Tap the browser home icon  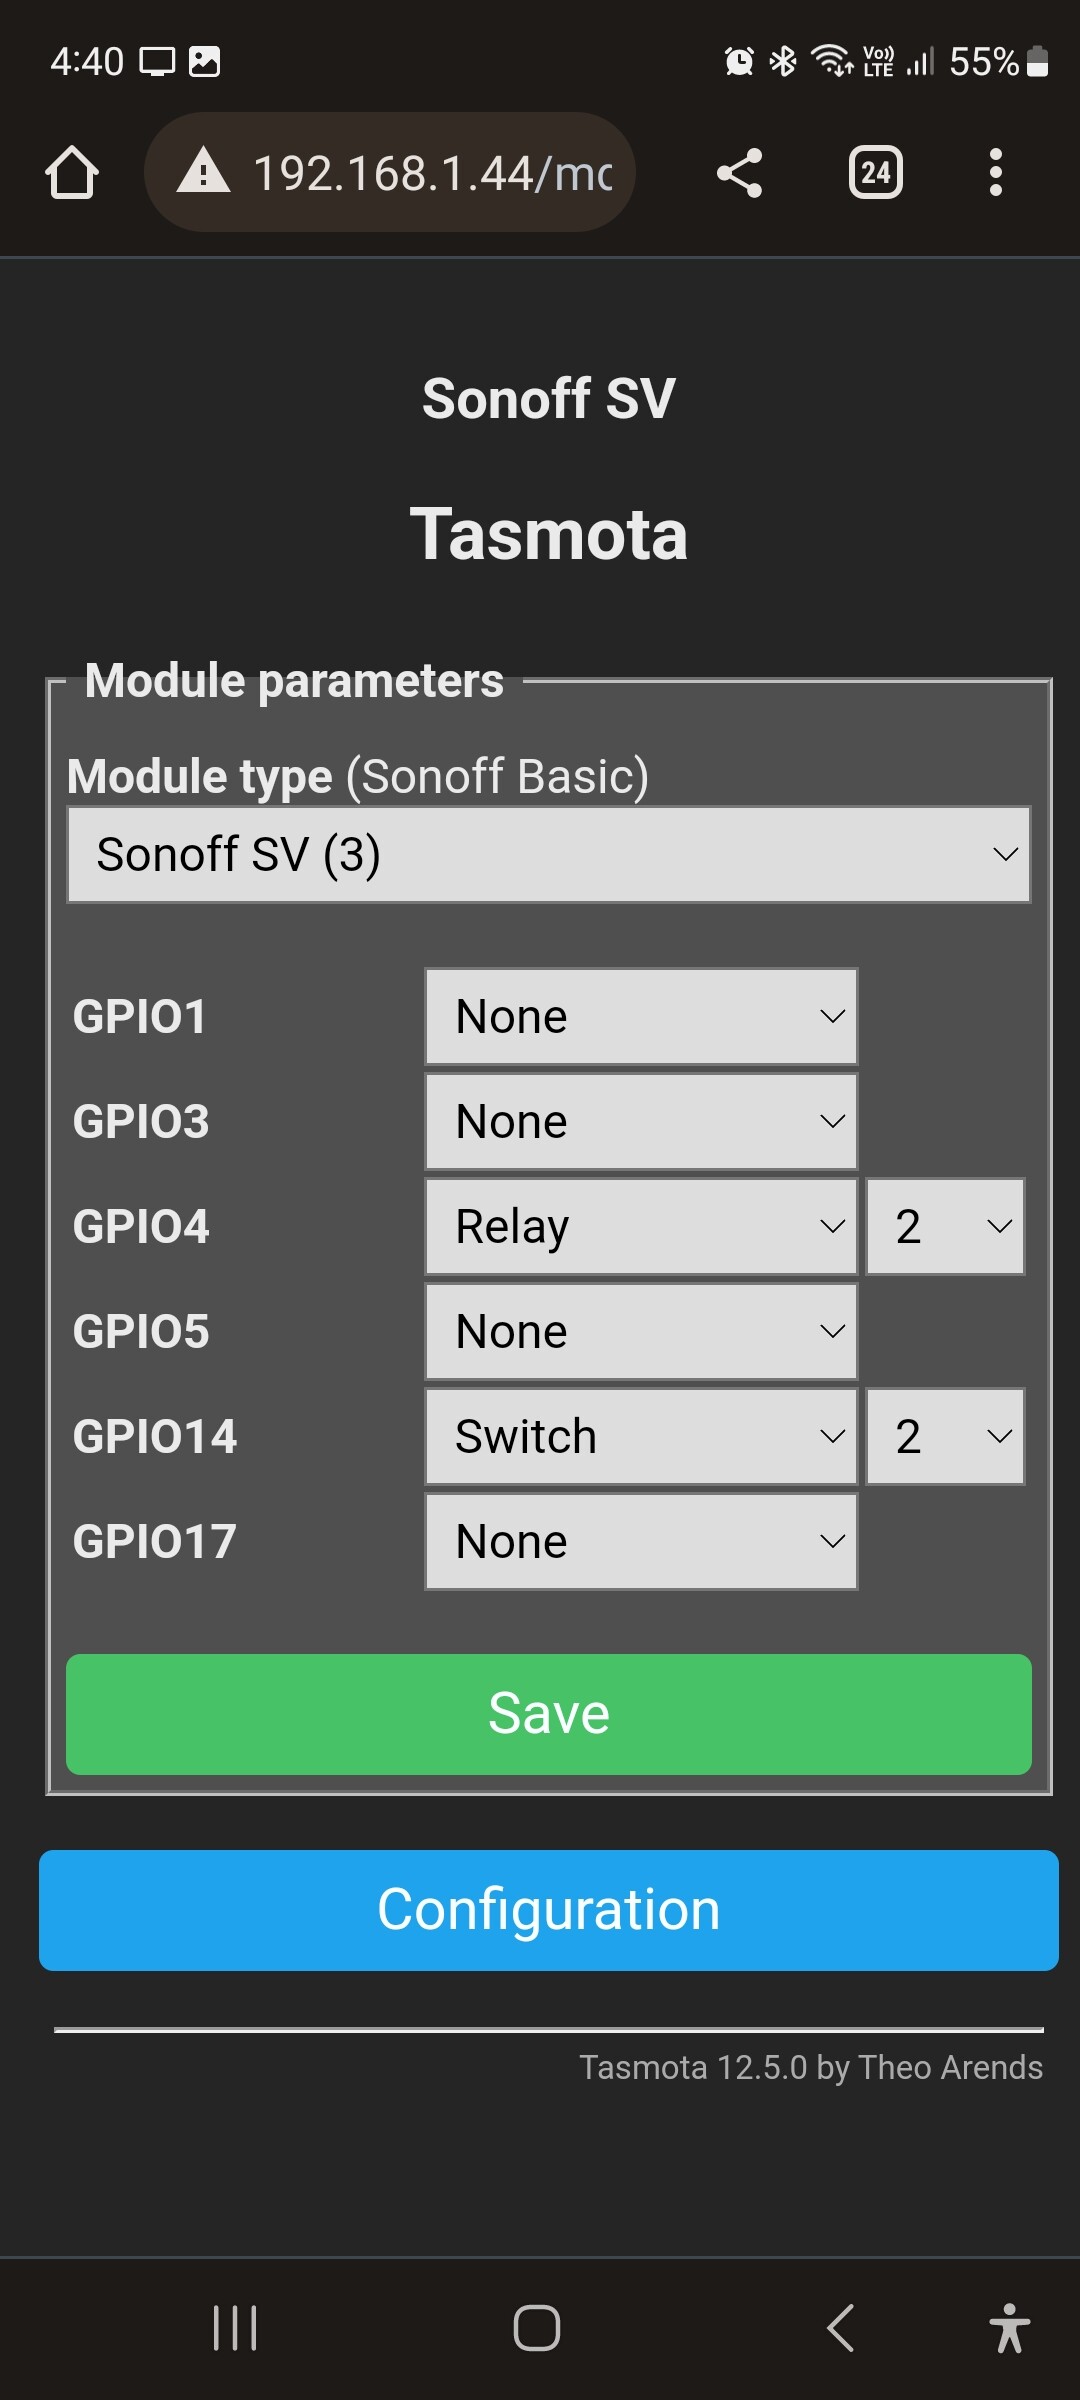72,173
